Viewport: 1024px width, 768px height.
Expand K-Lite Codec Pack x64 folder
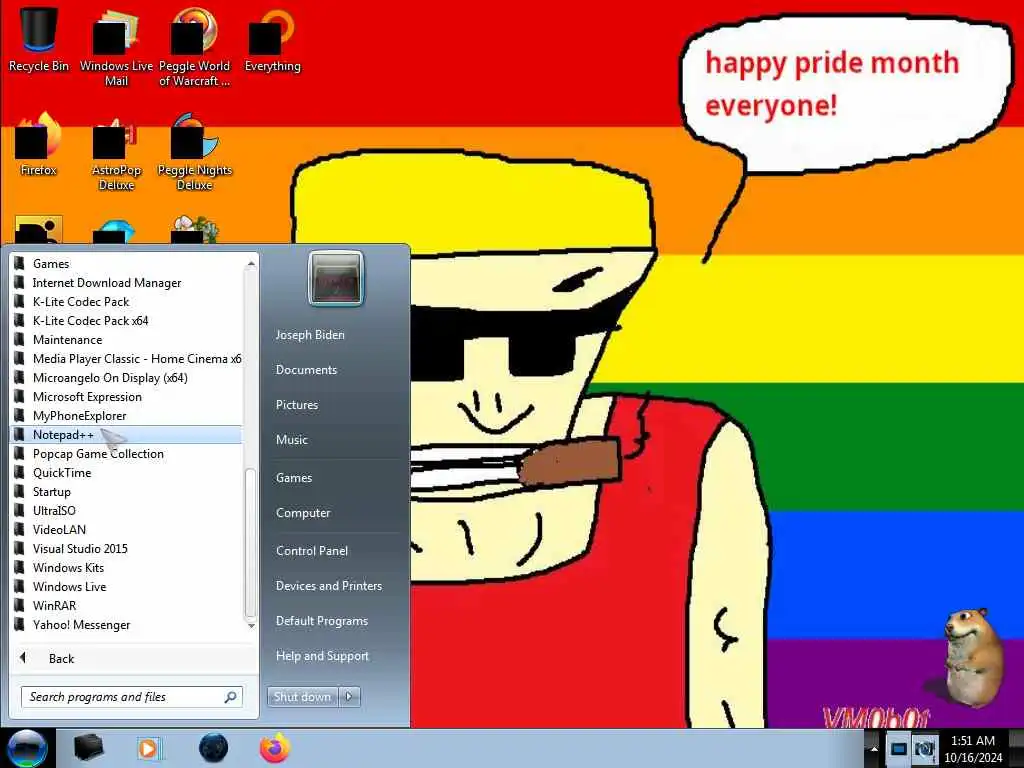(125, 321)
